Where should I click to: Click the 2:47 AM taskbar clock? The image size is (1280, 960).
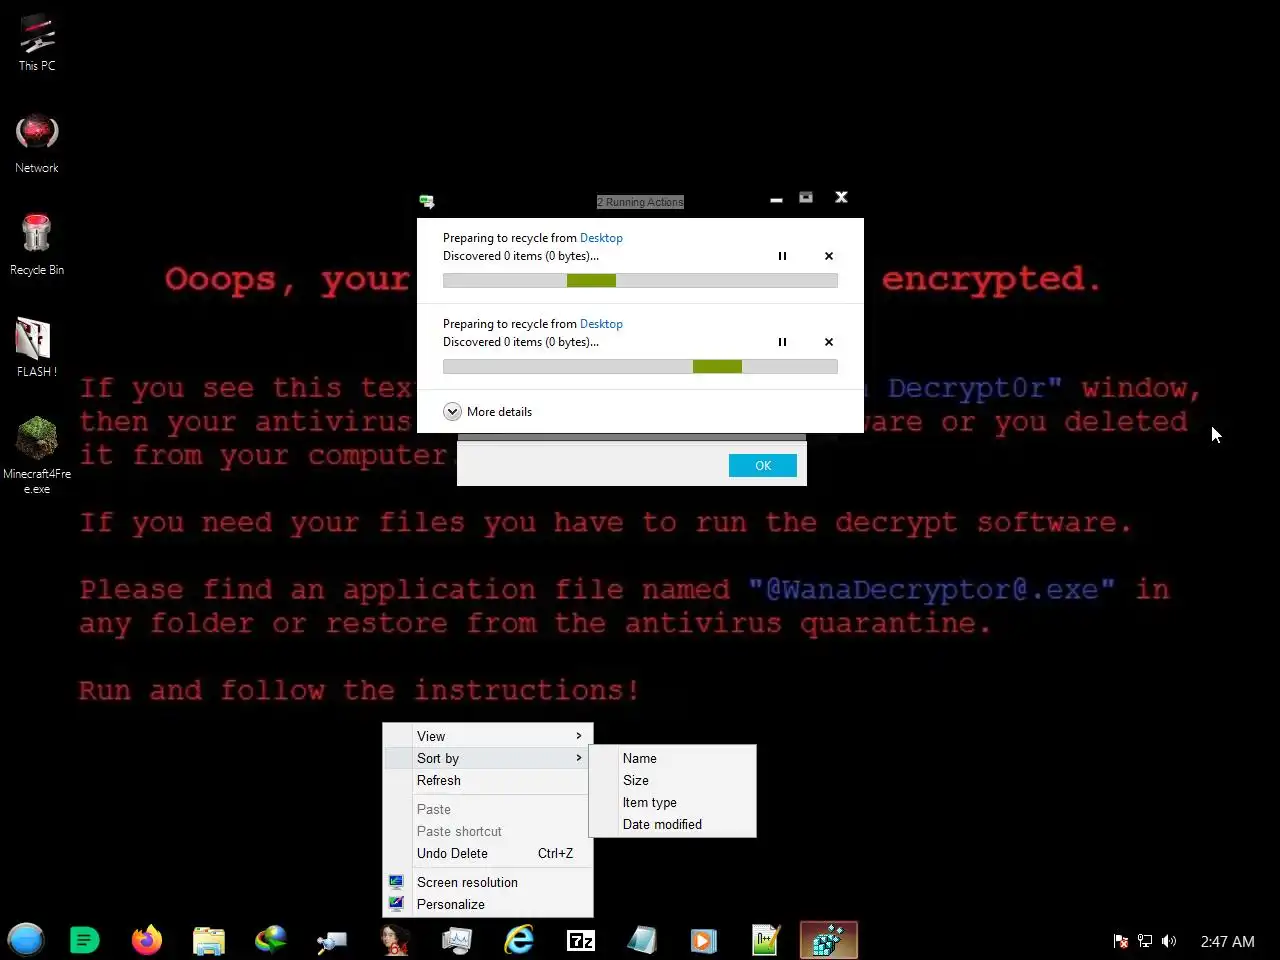(x=1227, y=941)
